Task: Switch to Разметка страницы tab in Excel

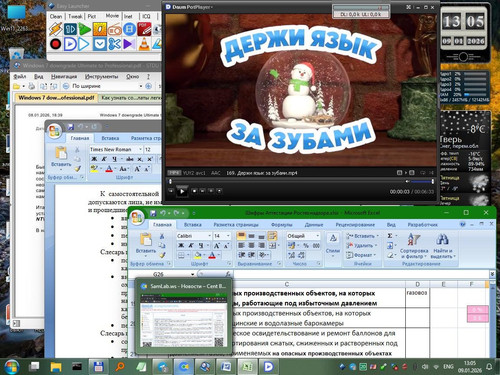Action: tap(236, 225)
